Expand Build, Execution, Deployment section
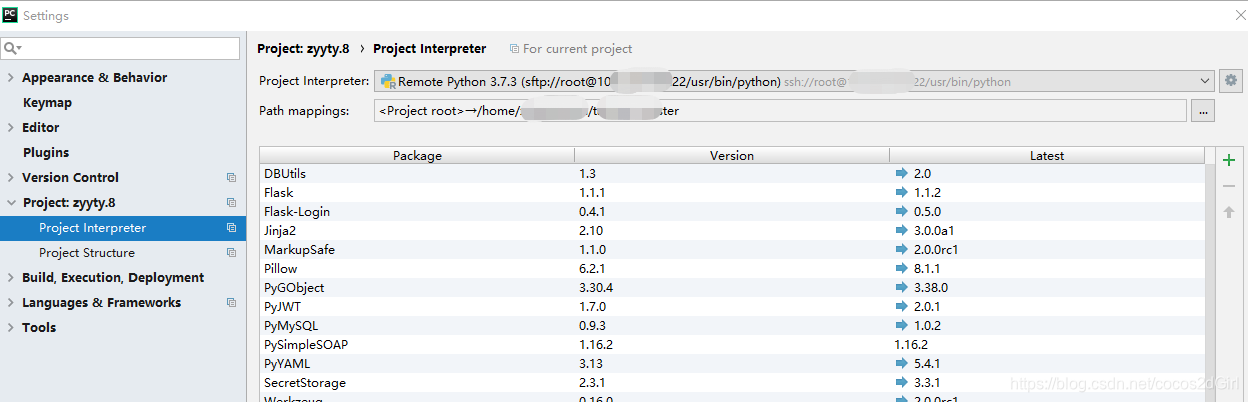The height and width of the screenshot is (402, 1248). click(x=10, y=278)
